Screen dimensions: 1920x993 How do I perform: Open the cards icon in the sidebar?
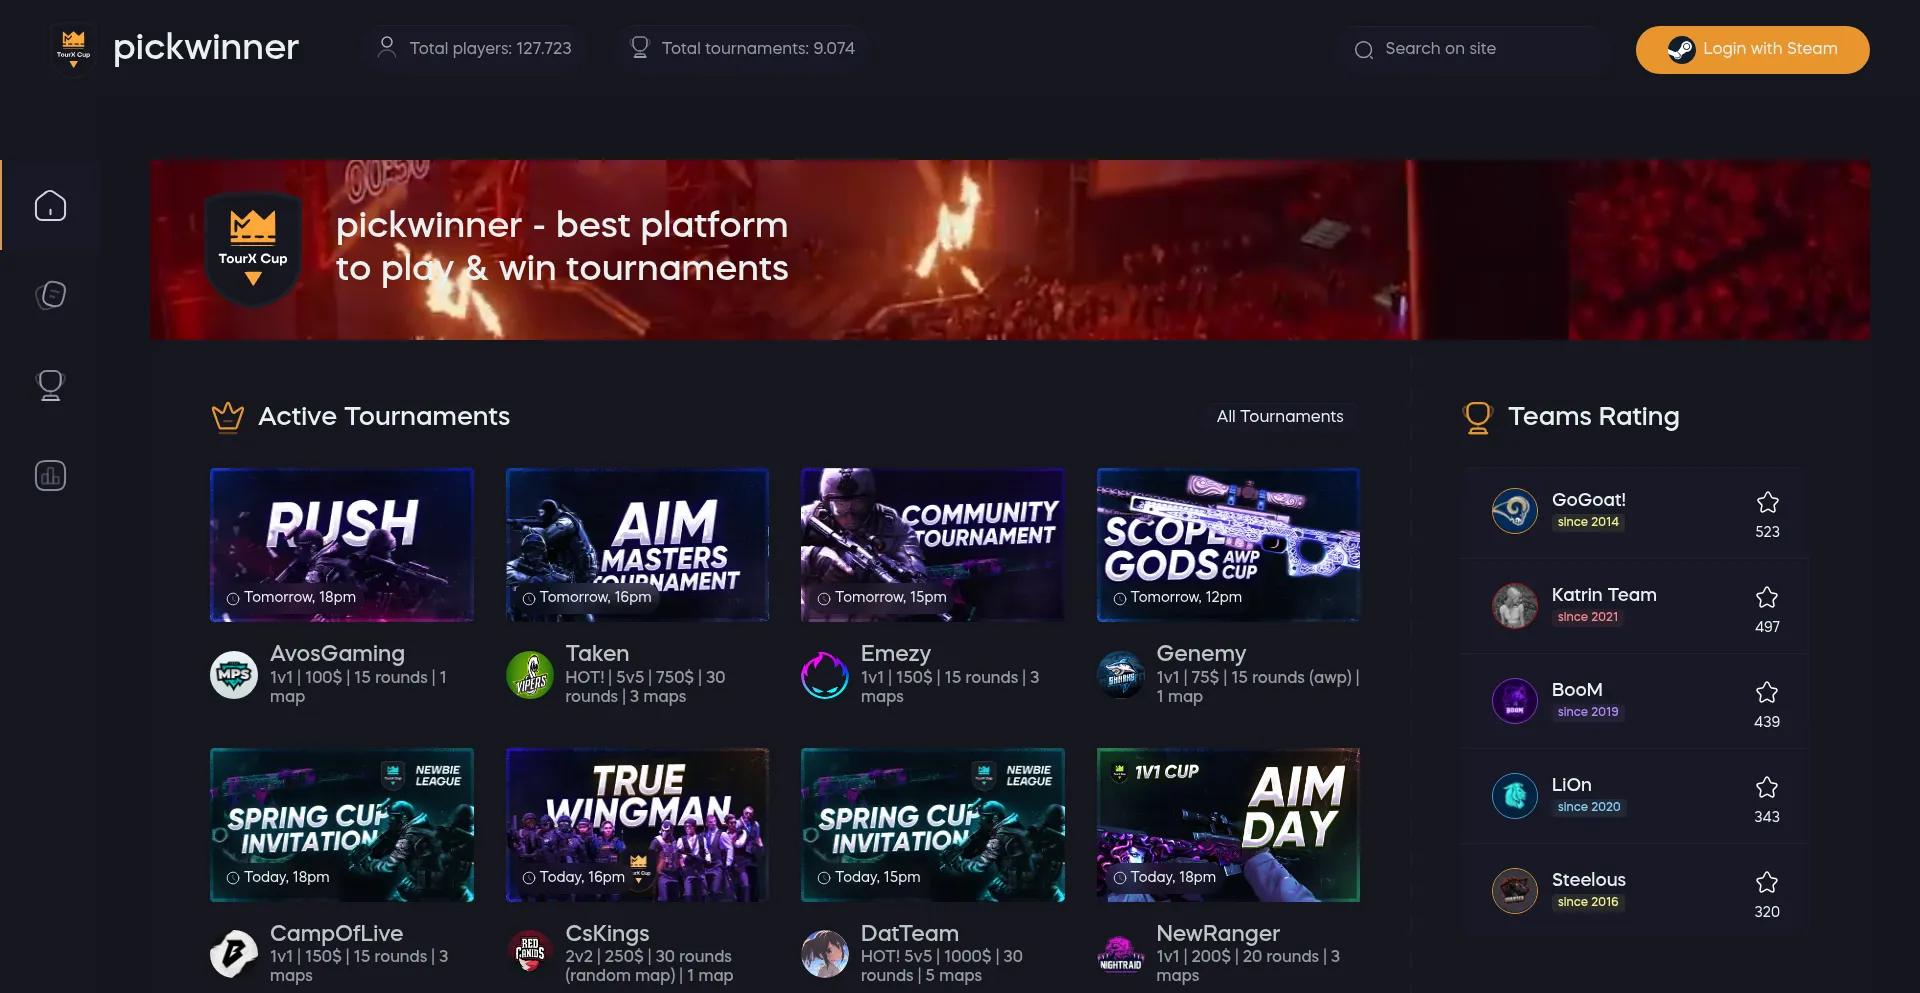tap(50, 295)
